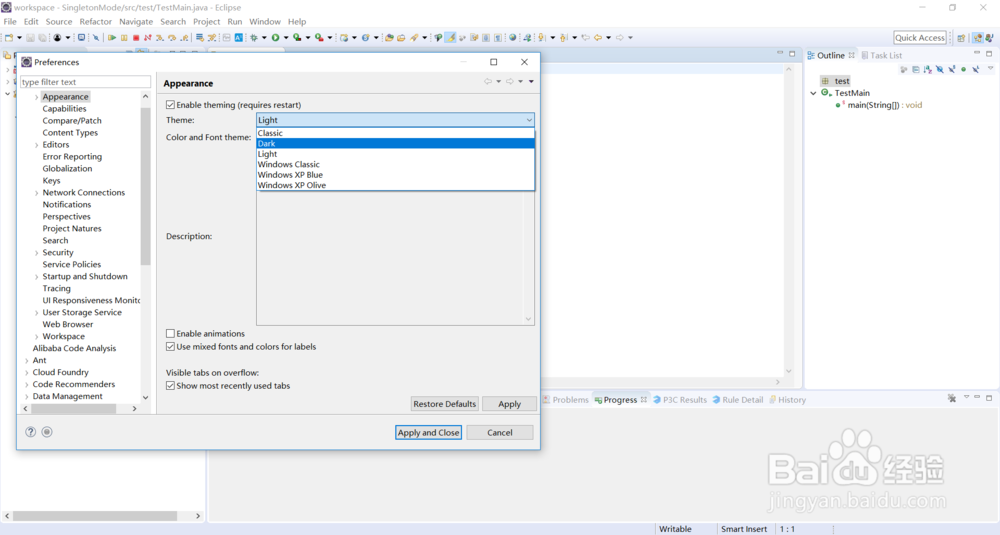This screenshot has width=1000, height=535.
Task: Open the Window menu
Action: [x=265, y=22]
